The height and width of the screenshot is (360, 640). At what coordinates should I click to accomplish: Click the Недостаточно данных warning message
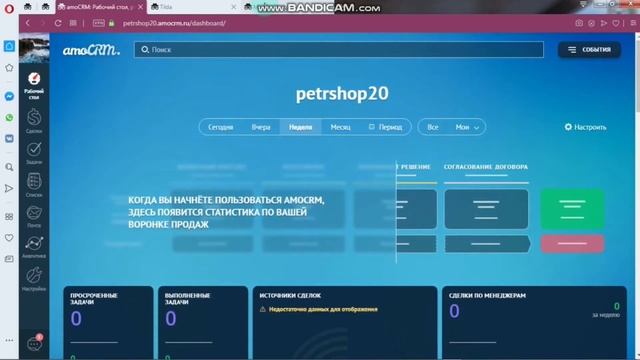[x=318, y=309]
